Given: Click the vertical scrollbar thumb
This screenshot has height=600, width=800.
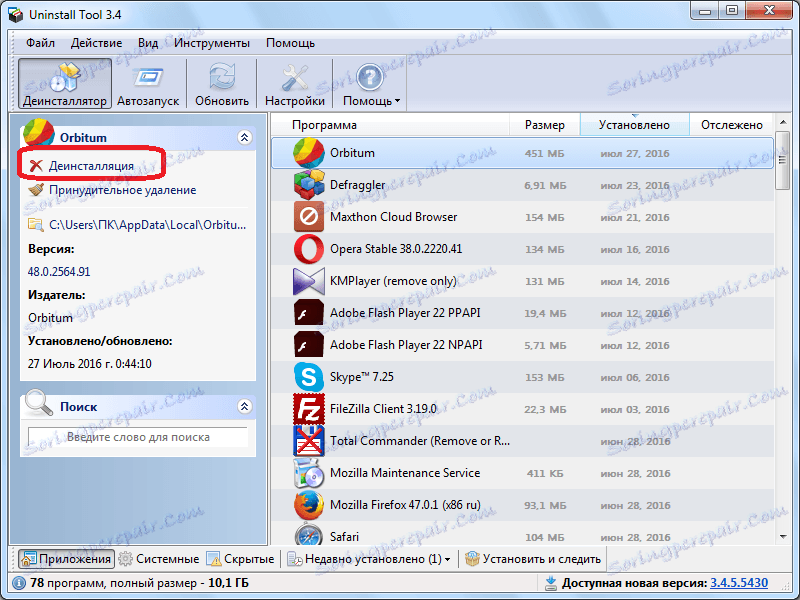Looking at the screenshot, I should (x=783, y=161).
